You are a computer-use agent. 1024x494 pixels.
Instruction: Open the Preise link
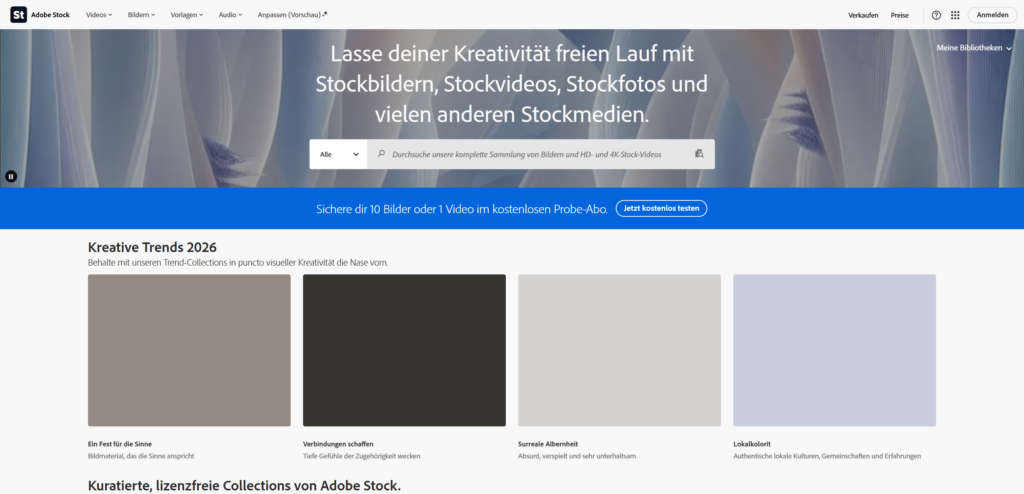tap(900, 15)
